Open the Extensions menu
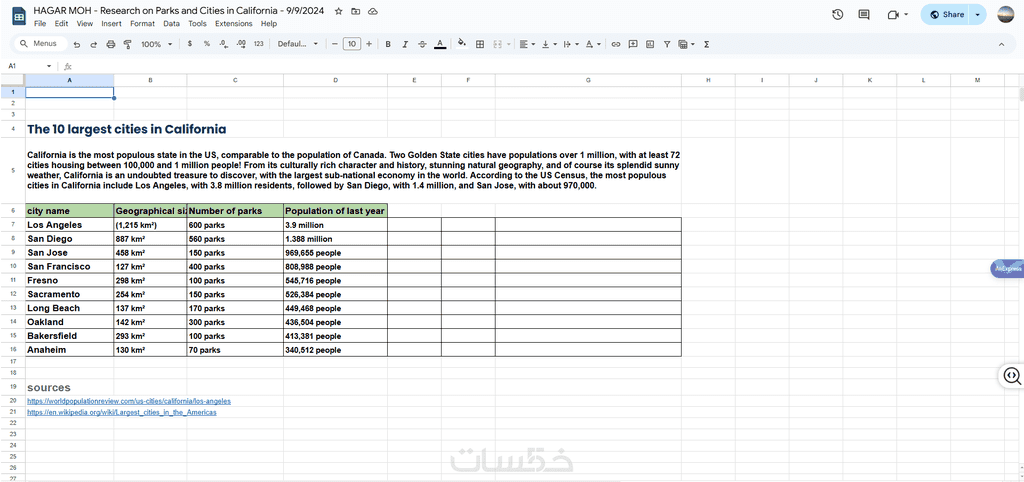Image resolution: width=1024 pixels, height=482 pixels. (233, 24)
